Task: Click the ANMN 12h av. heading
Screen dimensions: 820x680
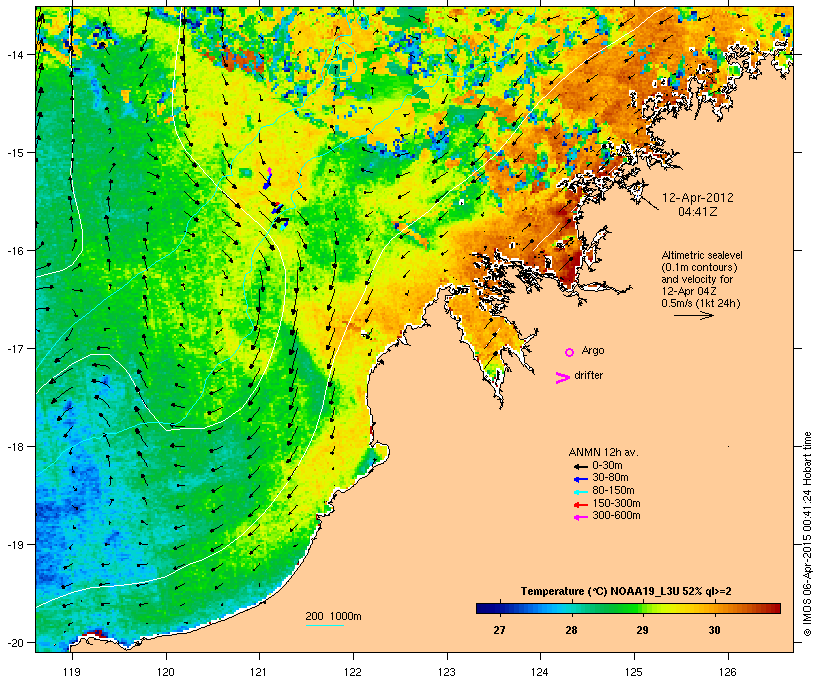Action: point(603,452)
